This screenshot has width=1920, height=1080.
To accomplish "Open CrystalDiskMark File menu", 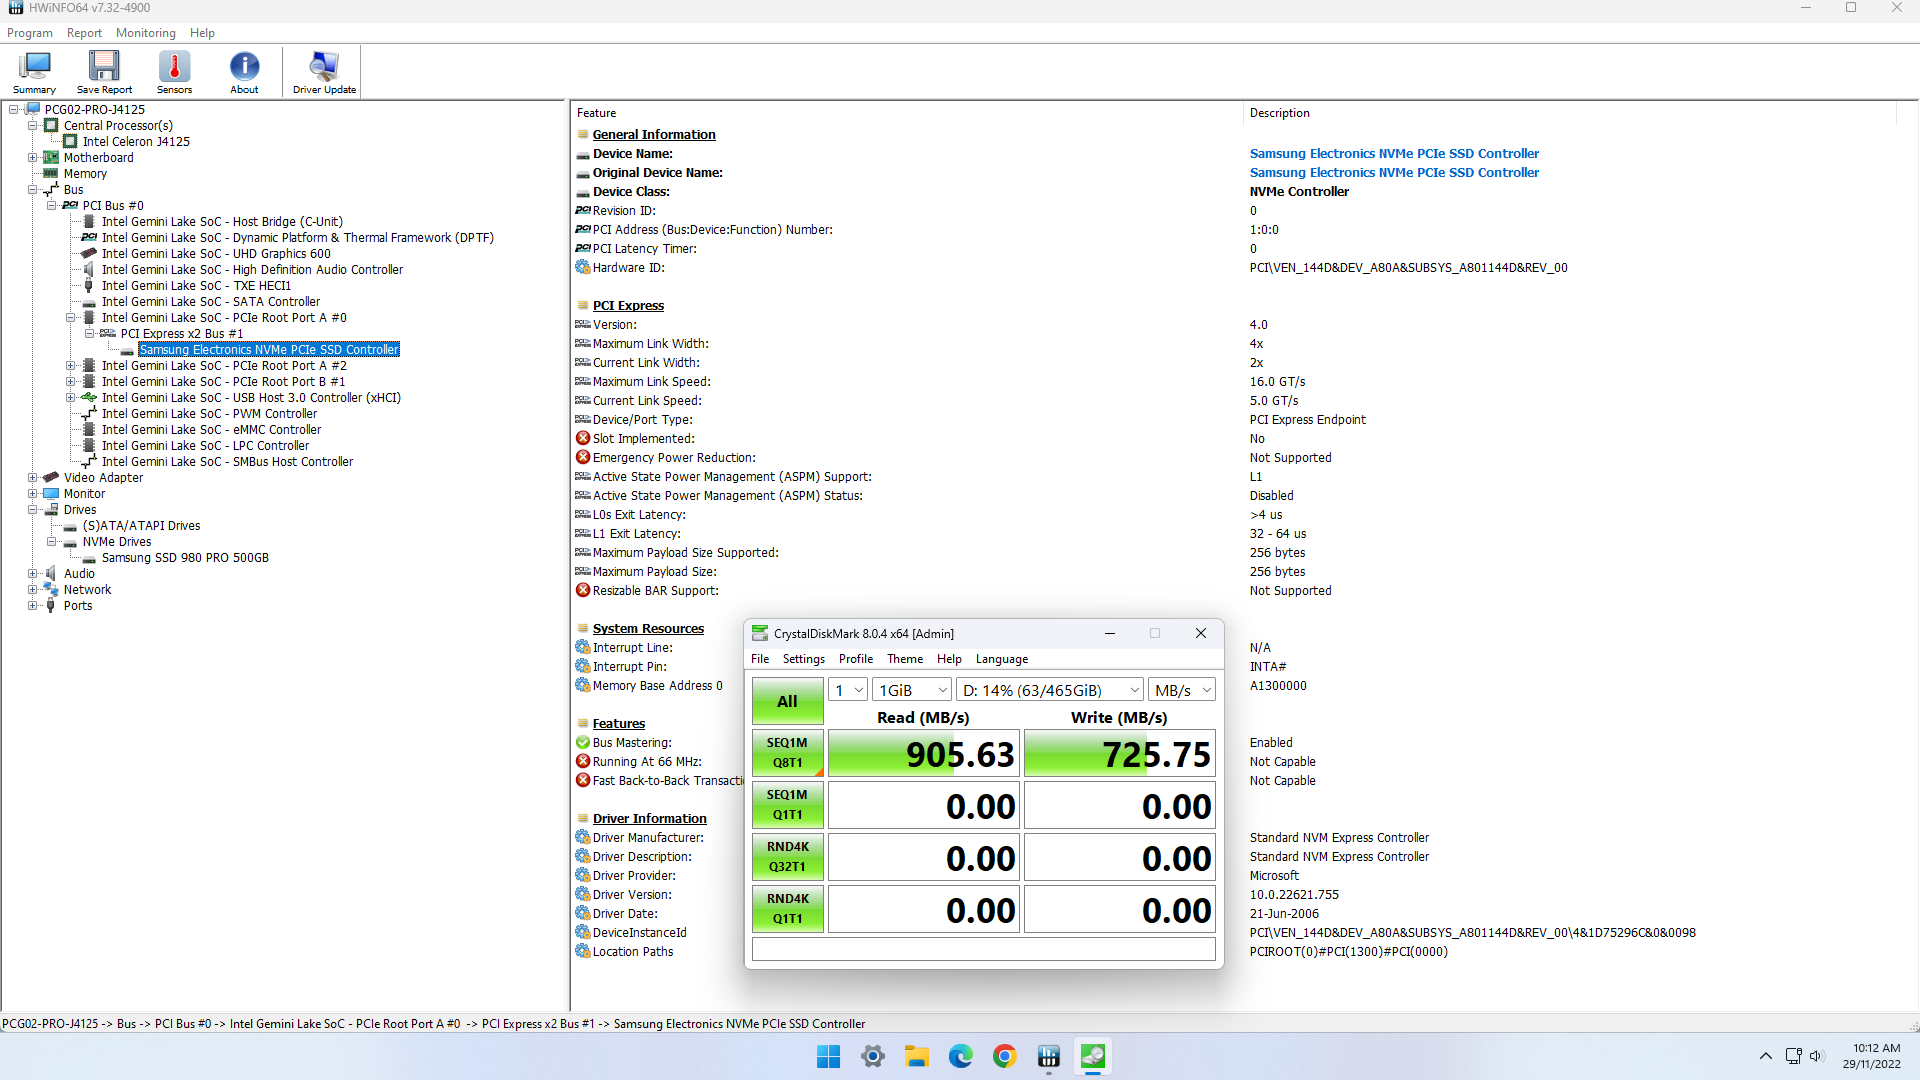I will 760,659.
